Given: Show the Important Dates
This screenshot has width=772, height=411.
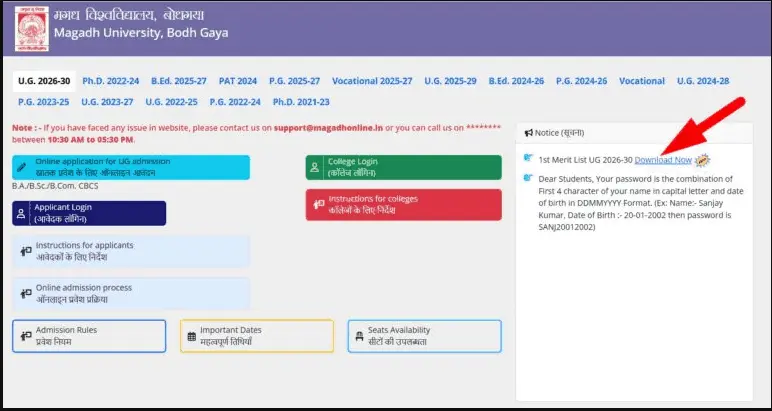Looking at the screenshot, I should coord(257,336).
